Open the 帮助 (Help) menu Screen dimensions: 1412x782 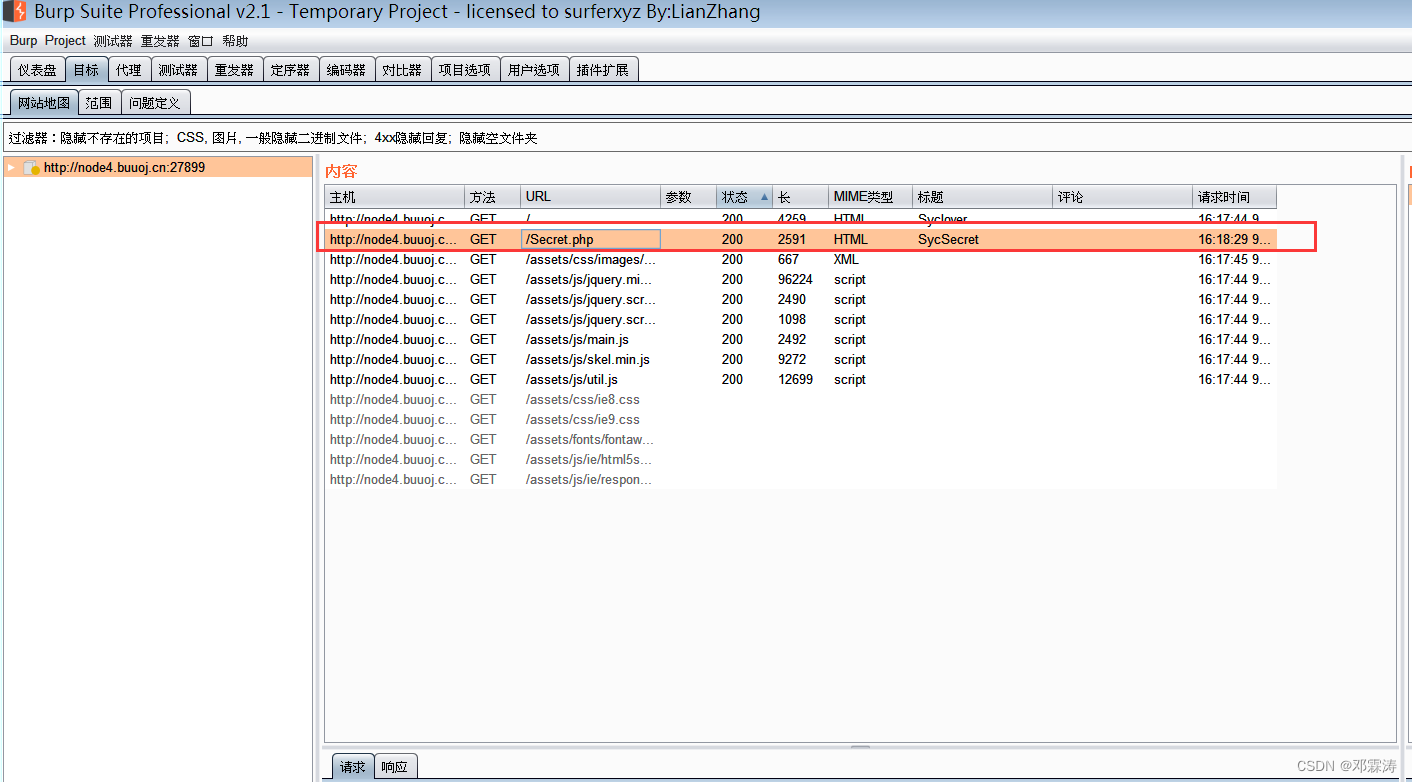(x=234, y=40)
